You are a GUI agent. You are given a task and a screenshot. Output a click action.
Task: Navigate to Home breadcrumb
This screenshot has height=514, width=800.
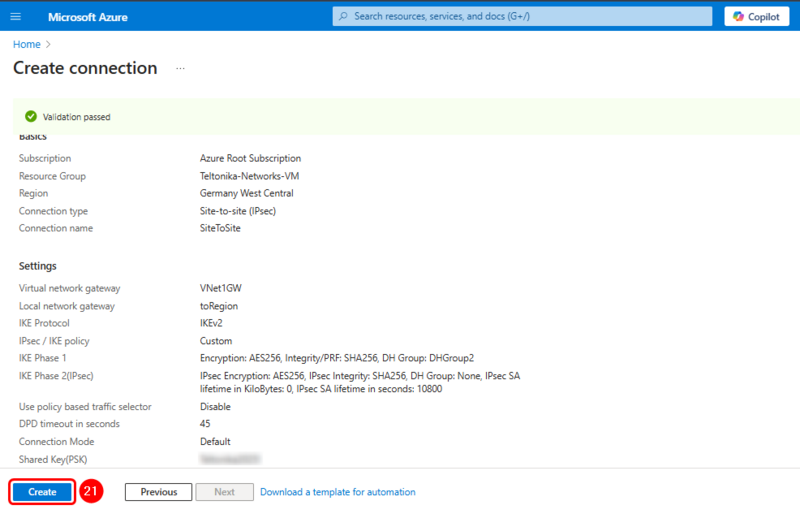[26, 45]
